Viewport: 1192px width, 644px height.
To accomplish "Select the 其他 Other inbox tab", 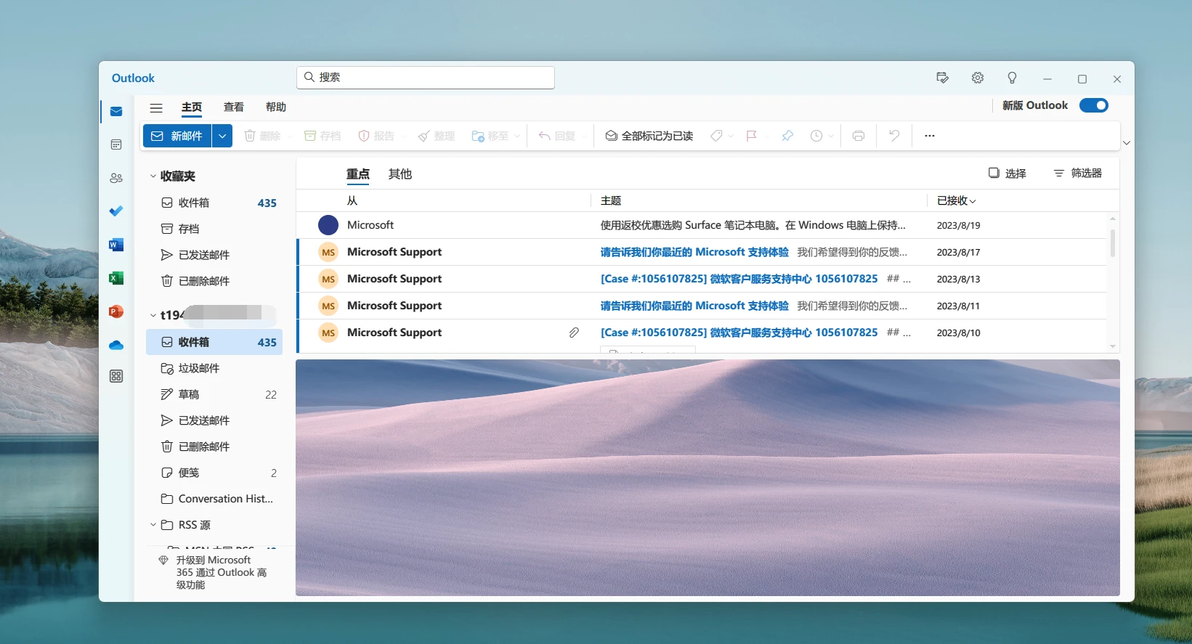I will click(400, 174).
